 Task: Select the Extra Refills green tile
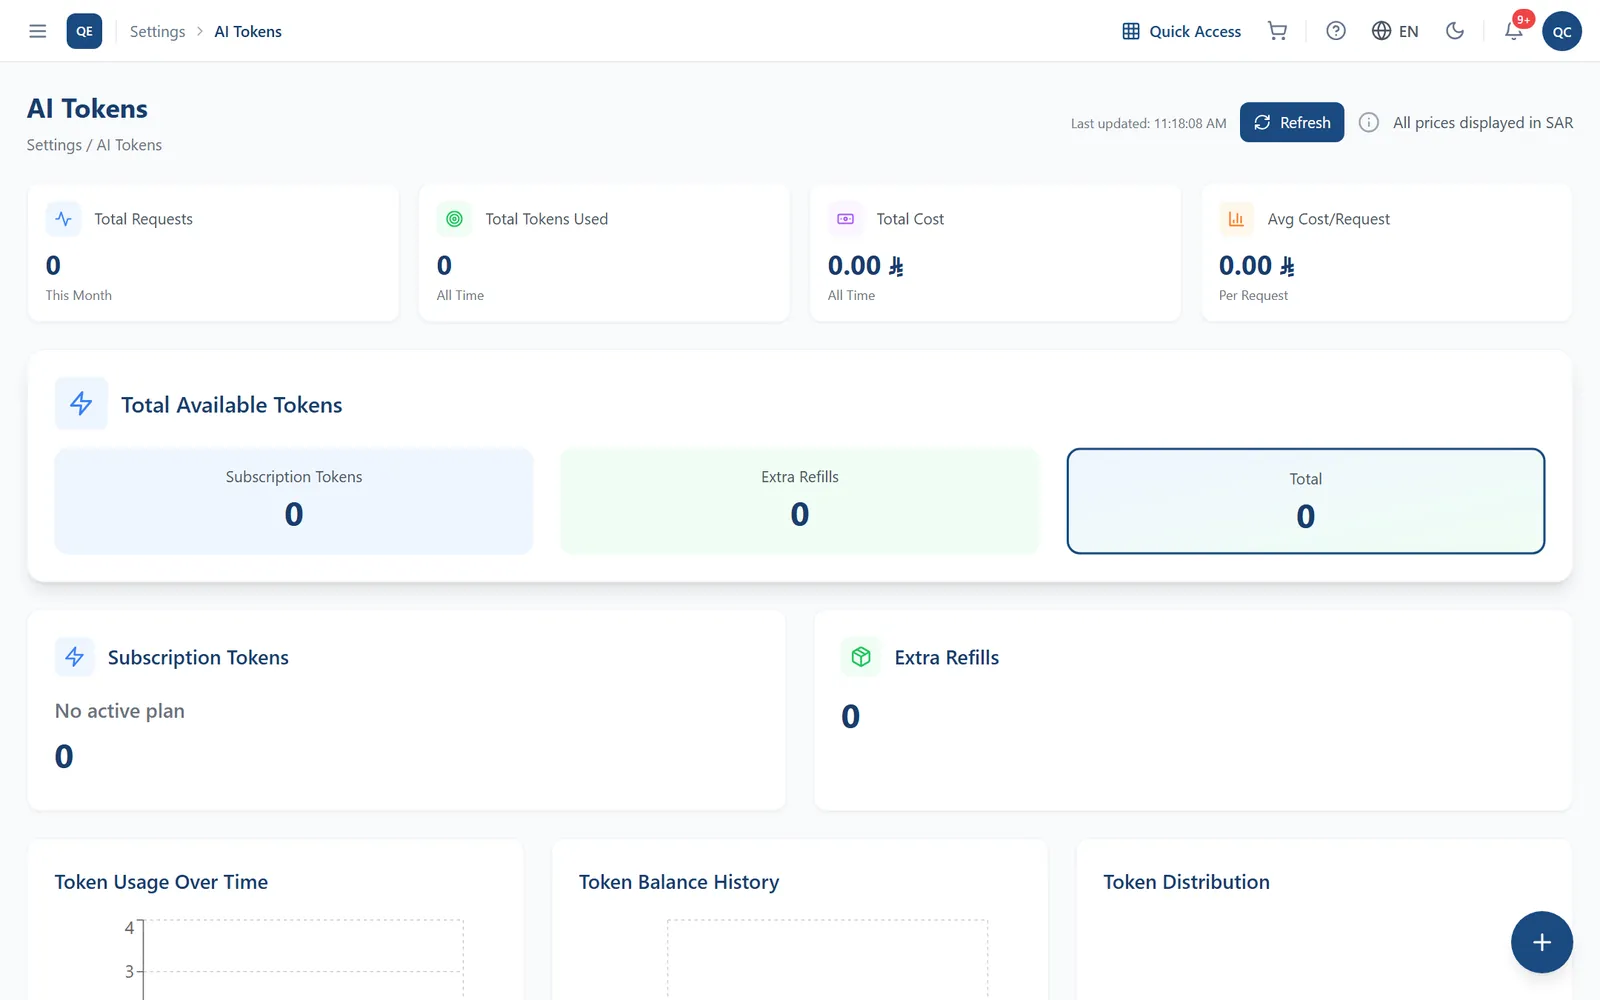tap(800, 501)
